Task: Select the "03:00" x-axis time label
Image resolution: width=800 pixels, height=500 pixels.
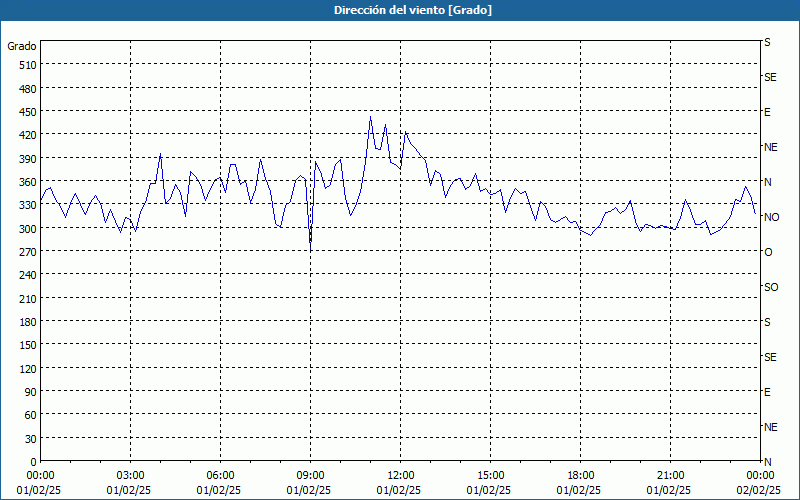Action: (x=130, y=476)
